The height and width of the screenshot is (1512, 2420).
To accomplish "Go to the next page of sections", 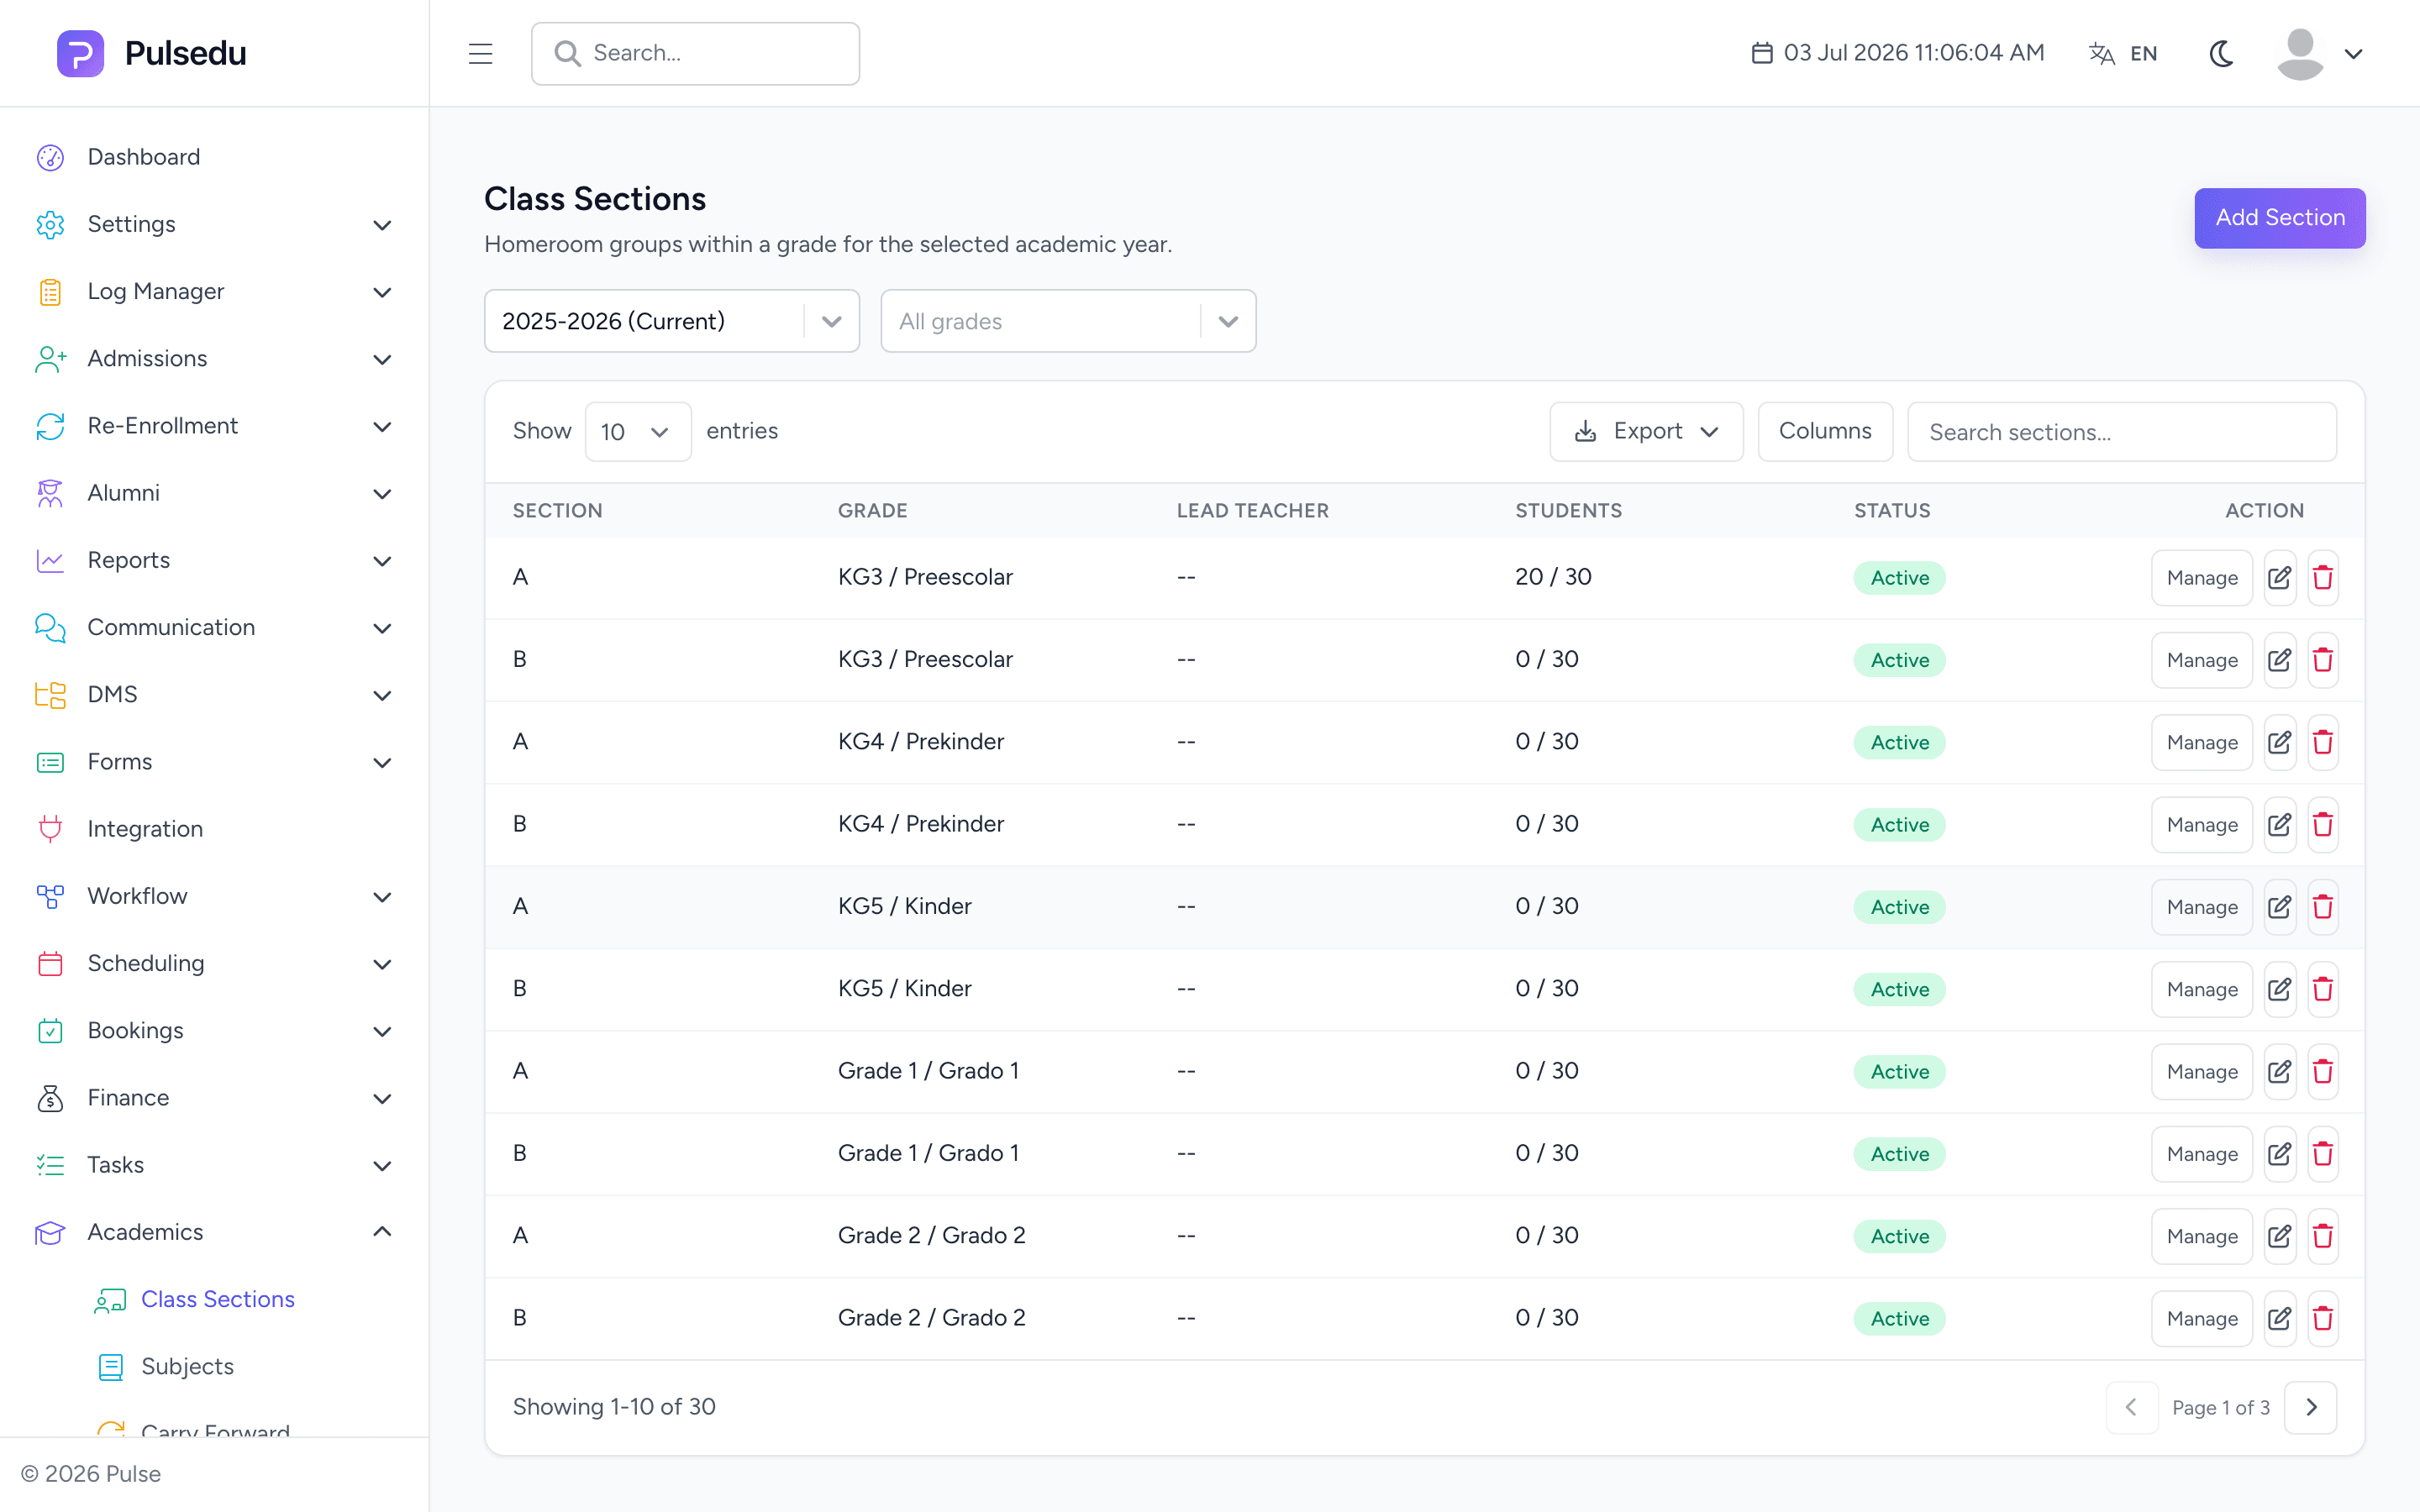I will 2310,1407.
